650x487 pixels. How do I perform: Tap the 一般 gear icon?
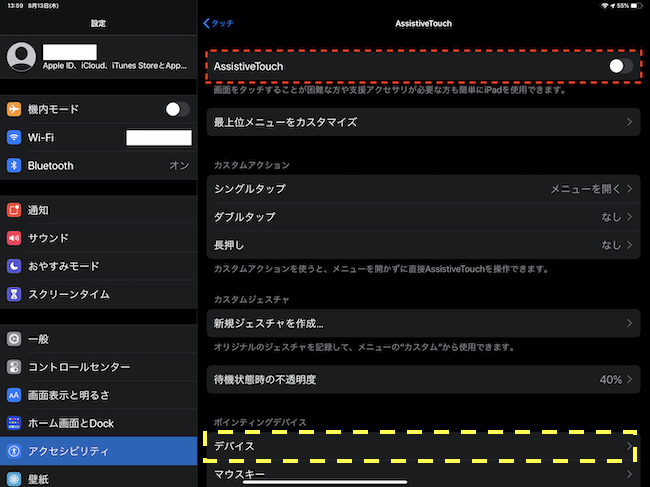pos(14,339)
